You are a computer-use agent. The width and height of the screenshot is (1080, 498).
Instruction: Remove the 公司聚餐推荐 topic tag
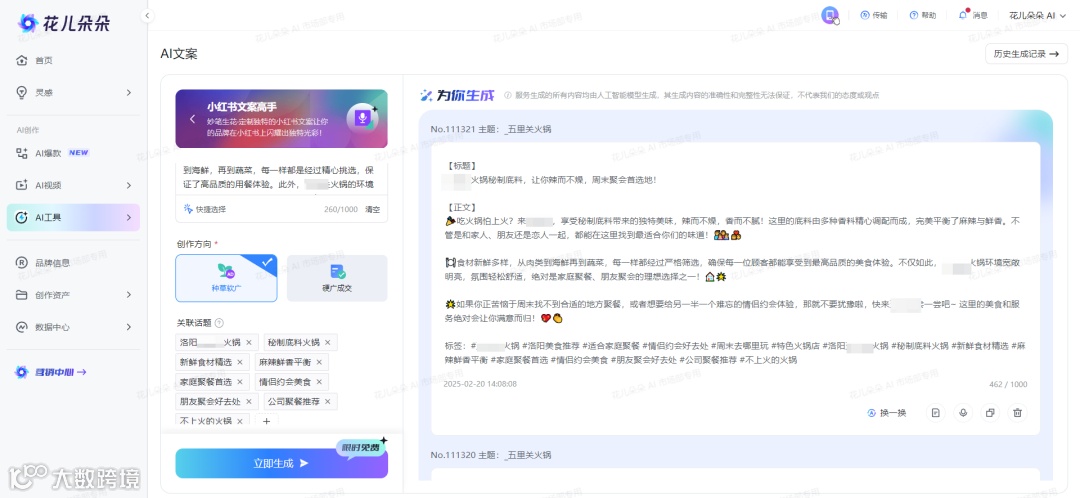click(x=328, y=401)
